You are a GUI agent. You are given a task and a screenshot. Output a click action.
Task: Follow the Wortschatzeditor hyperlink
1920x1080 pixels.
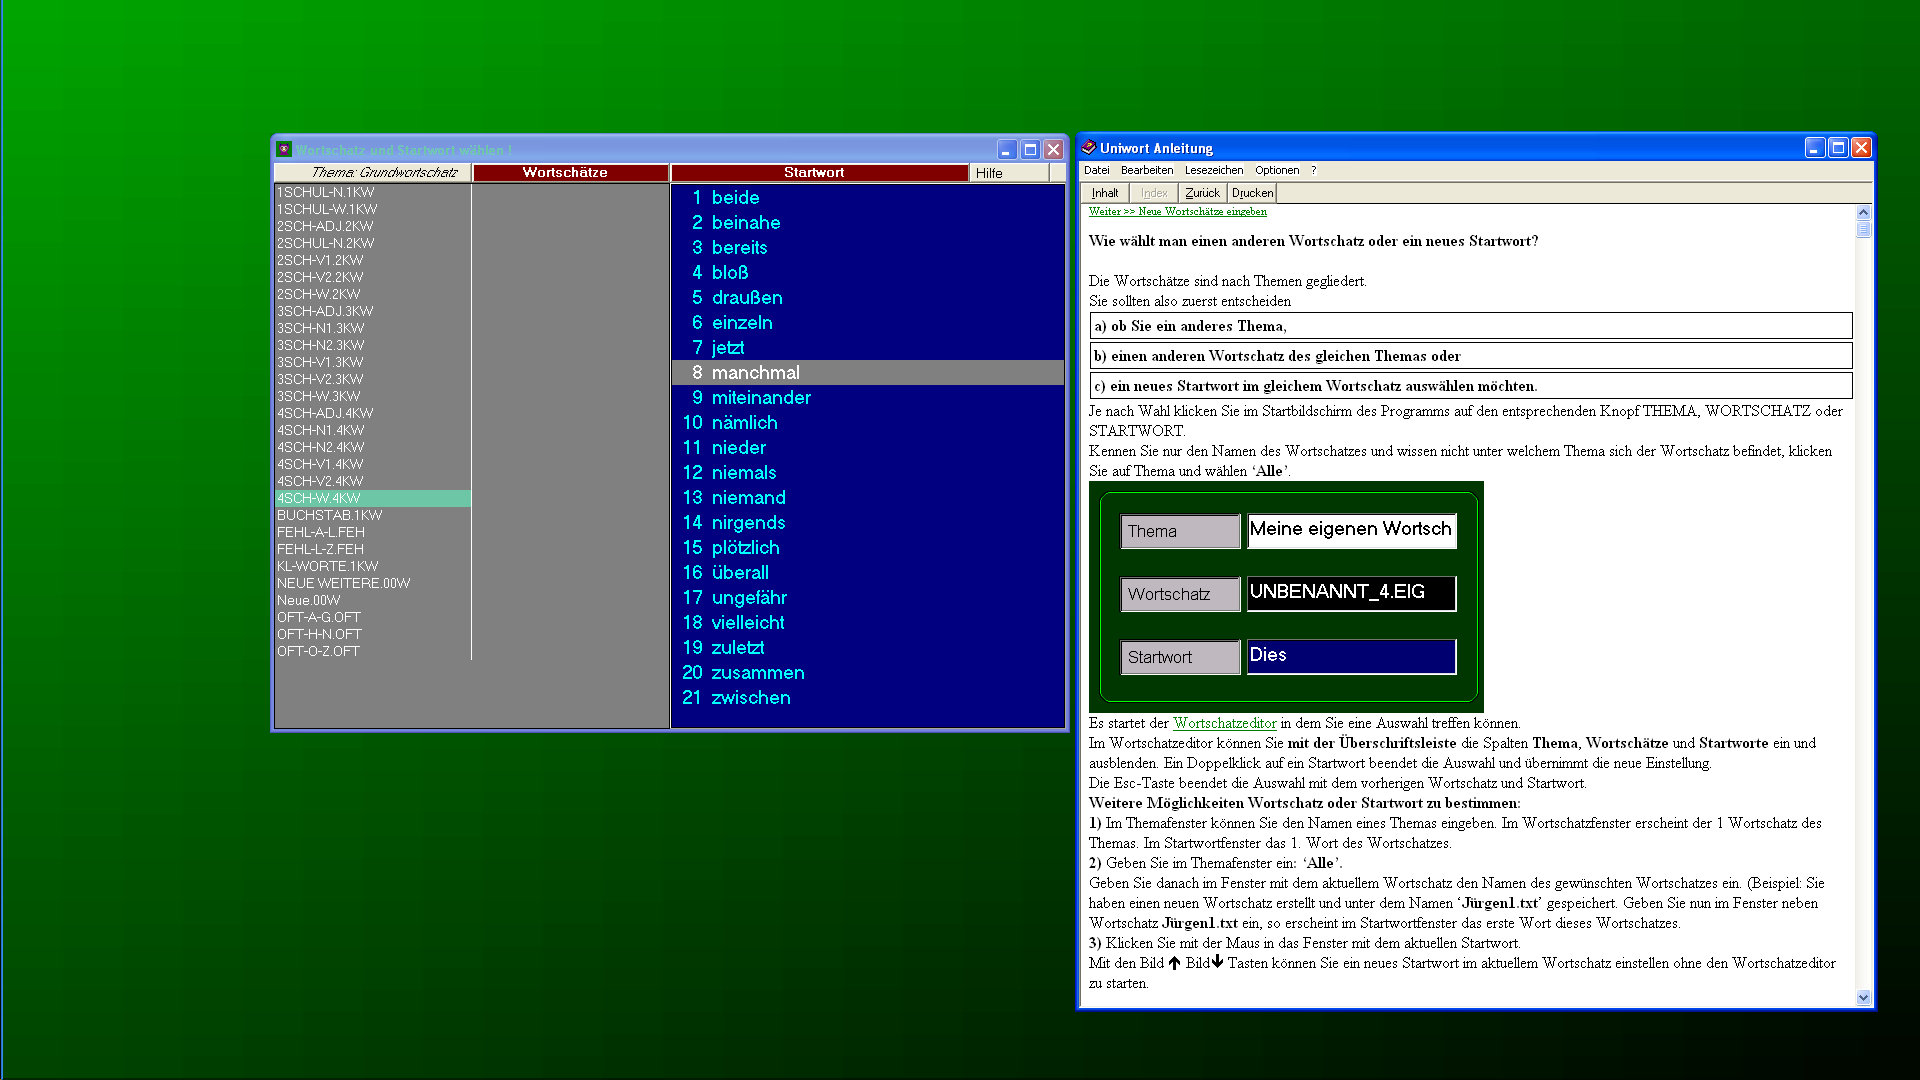1224,723
